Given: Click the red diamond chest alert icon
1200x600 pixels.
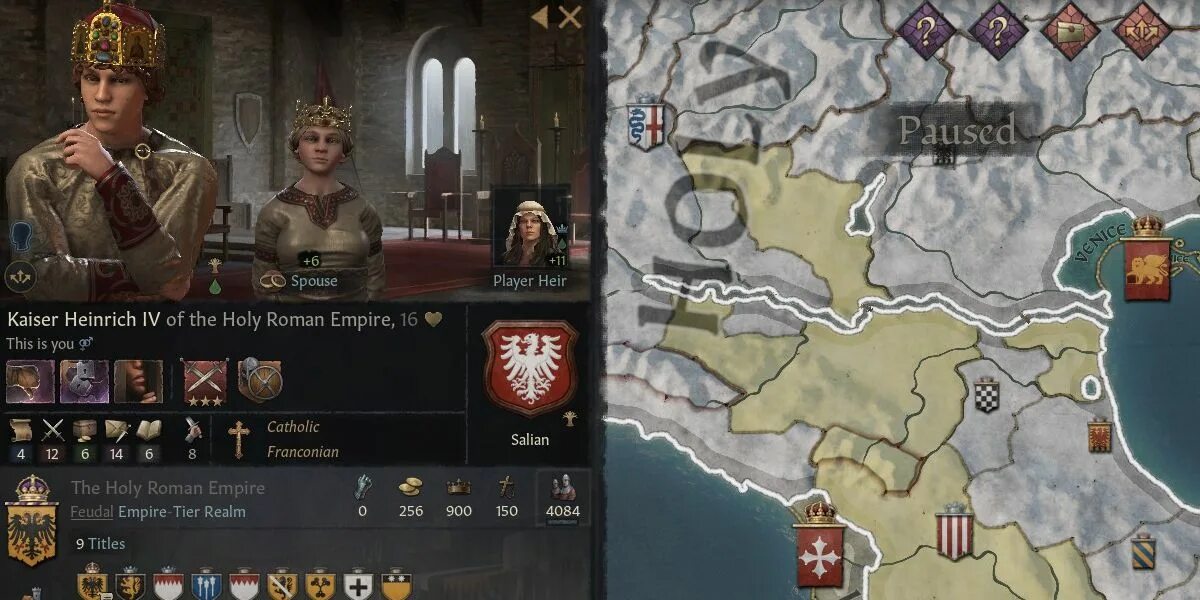Looking at the screenshot, I should pos(1071,30).
